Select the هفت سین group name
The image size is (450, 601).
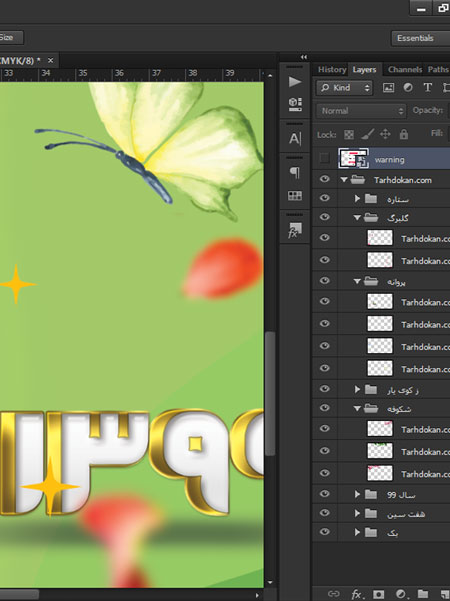tap(406, 514)
